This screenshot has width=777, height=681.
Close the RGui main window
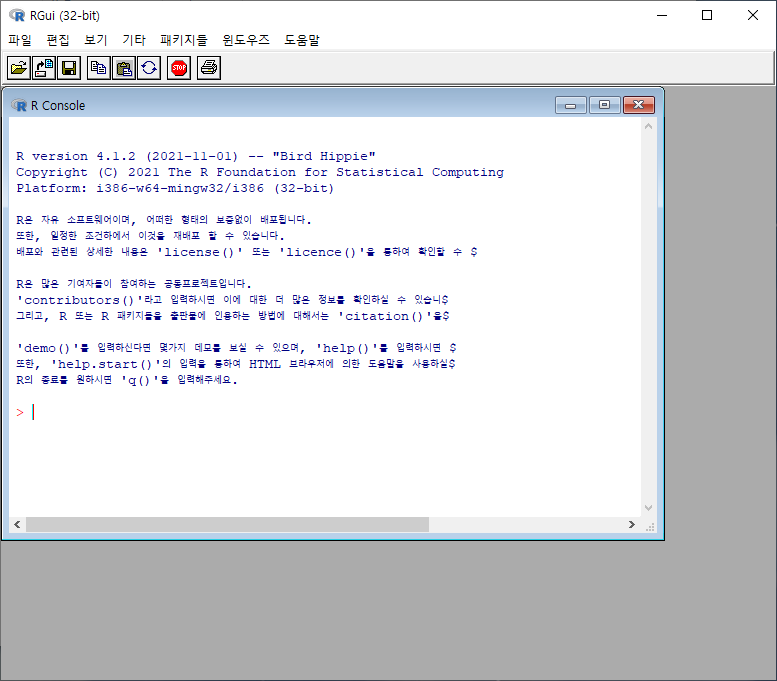point(753,15)
